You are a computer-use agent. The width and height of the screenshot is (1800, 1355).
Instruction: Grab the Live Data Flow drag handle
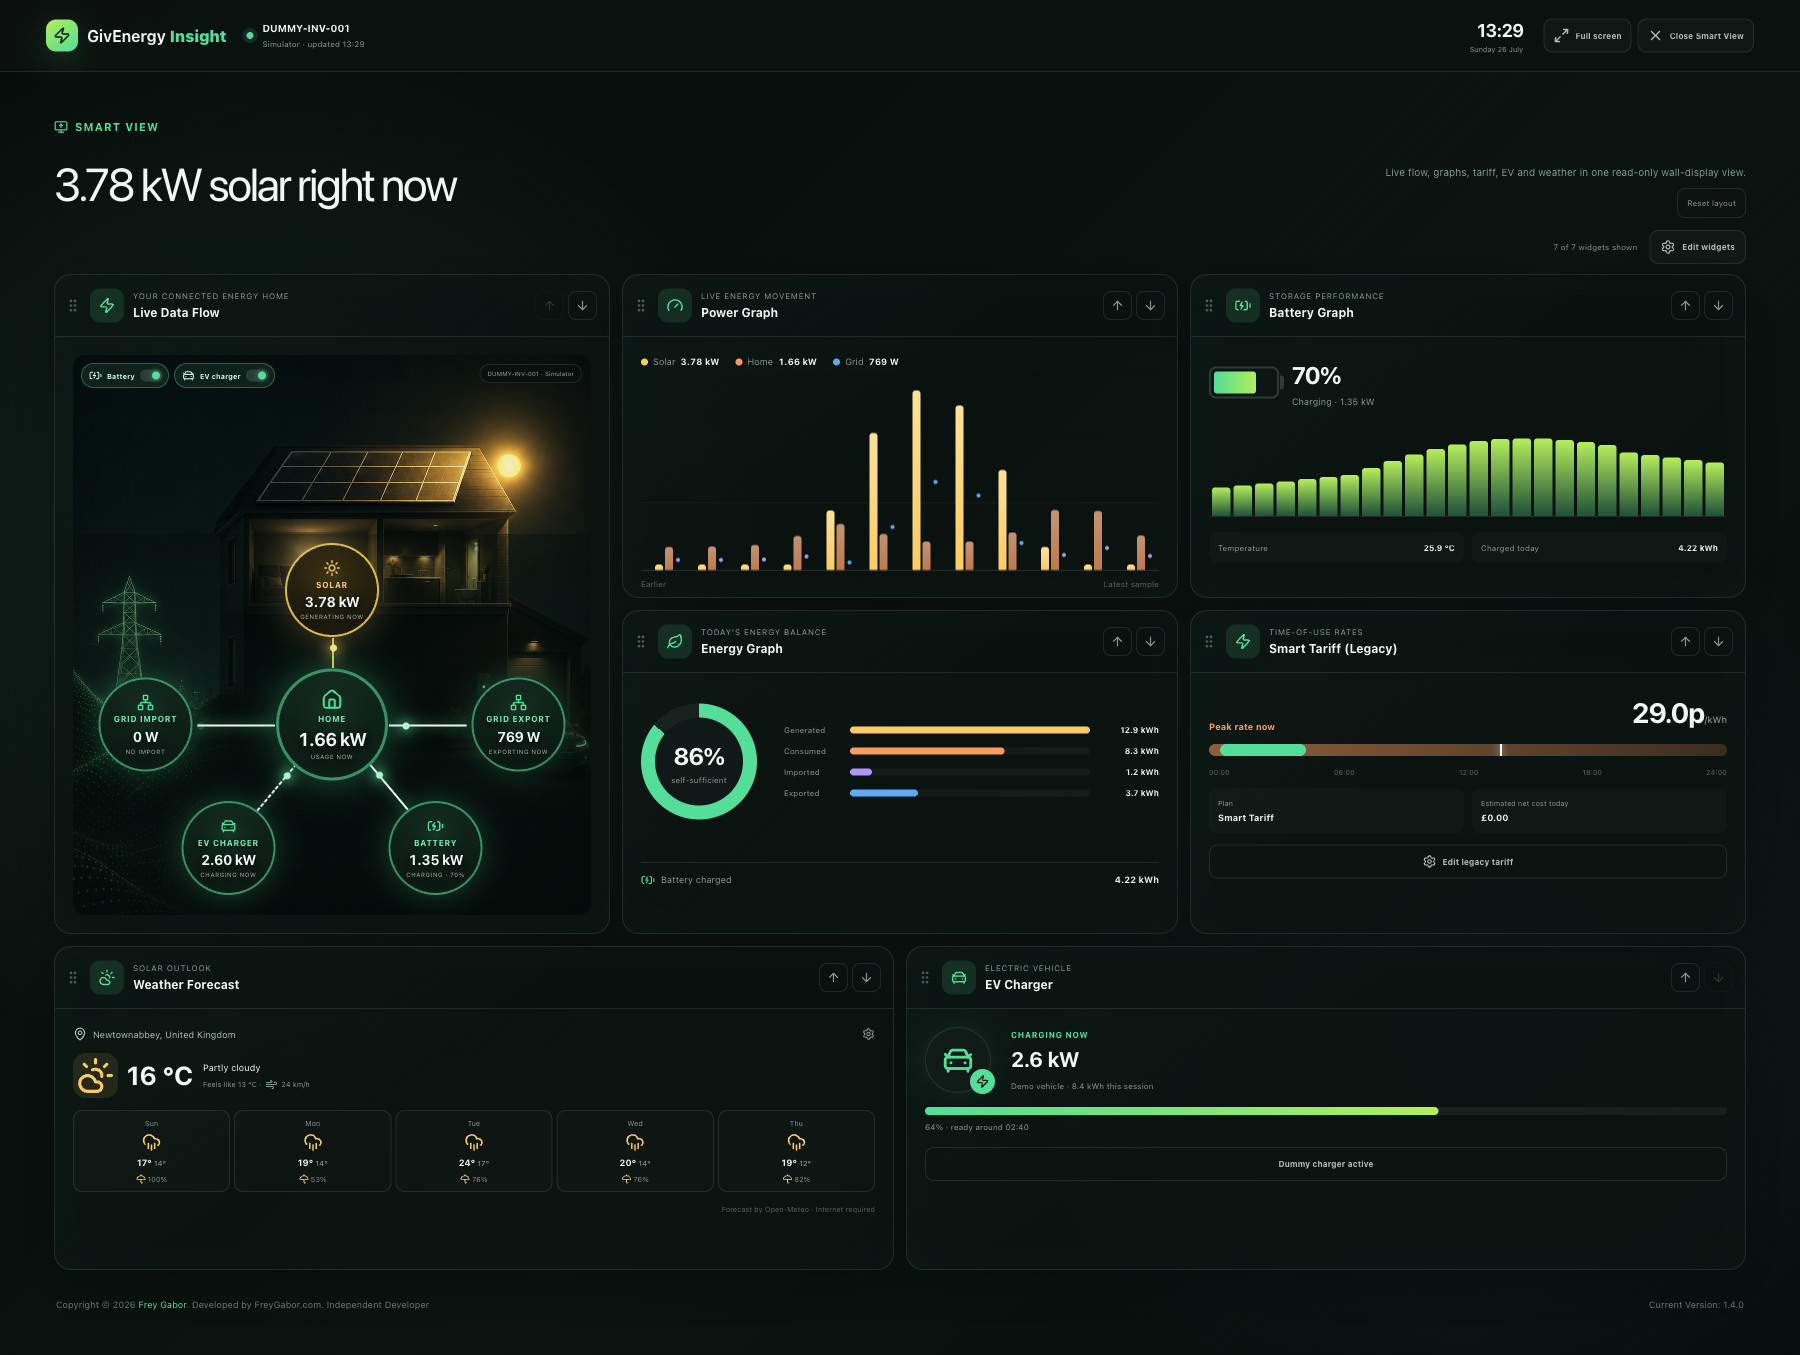[73, 306]
